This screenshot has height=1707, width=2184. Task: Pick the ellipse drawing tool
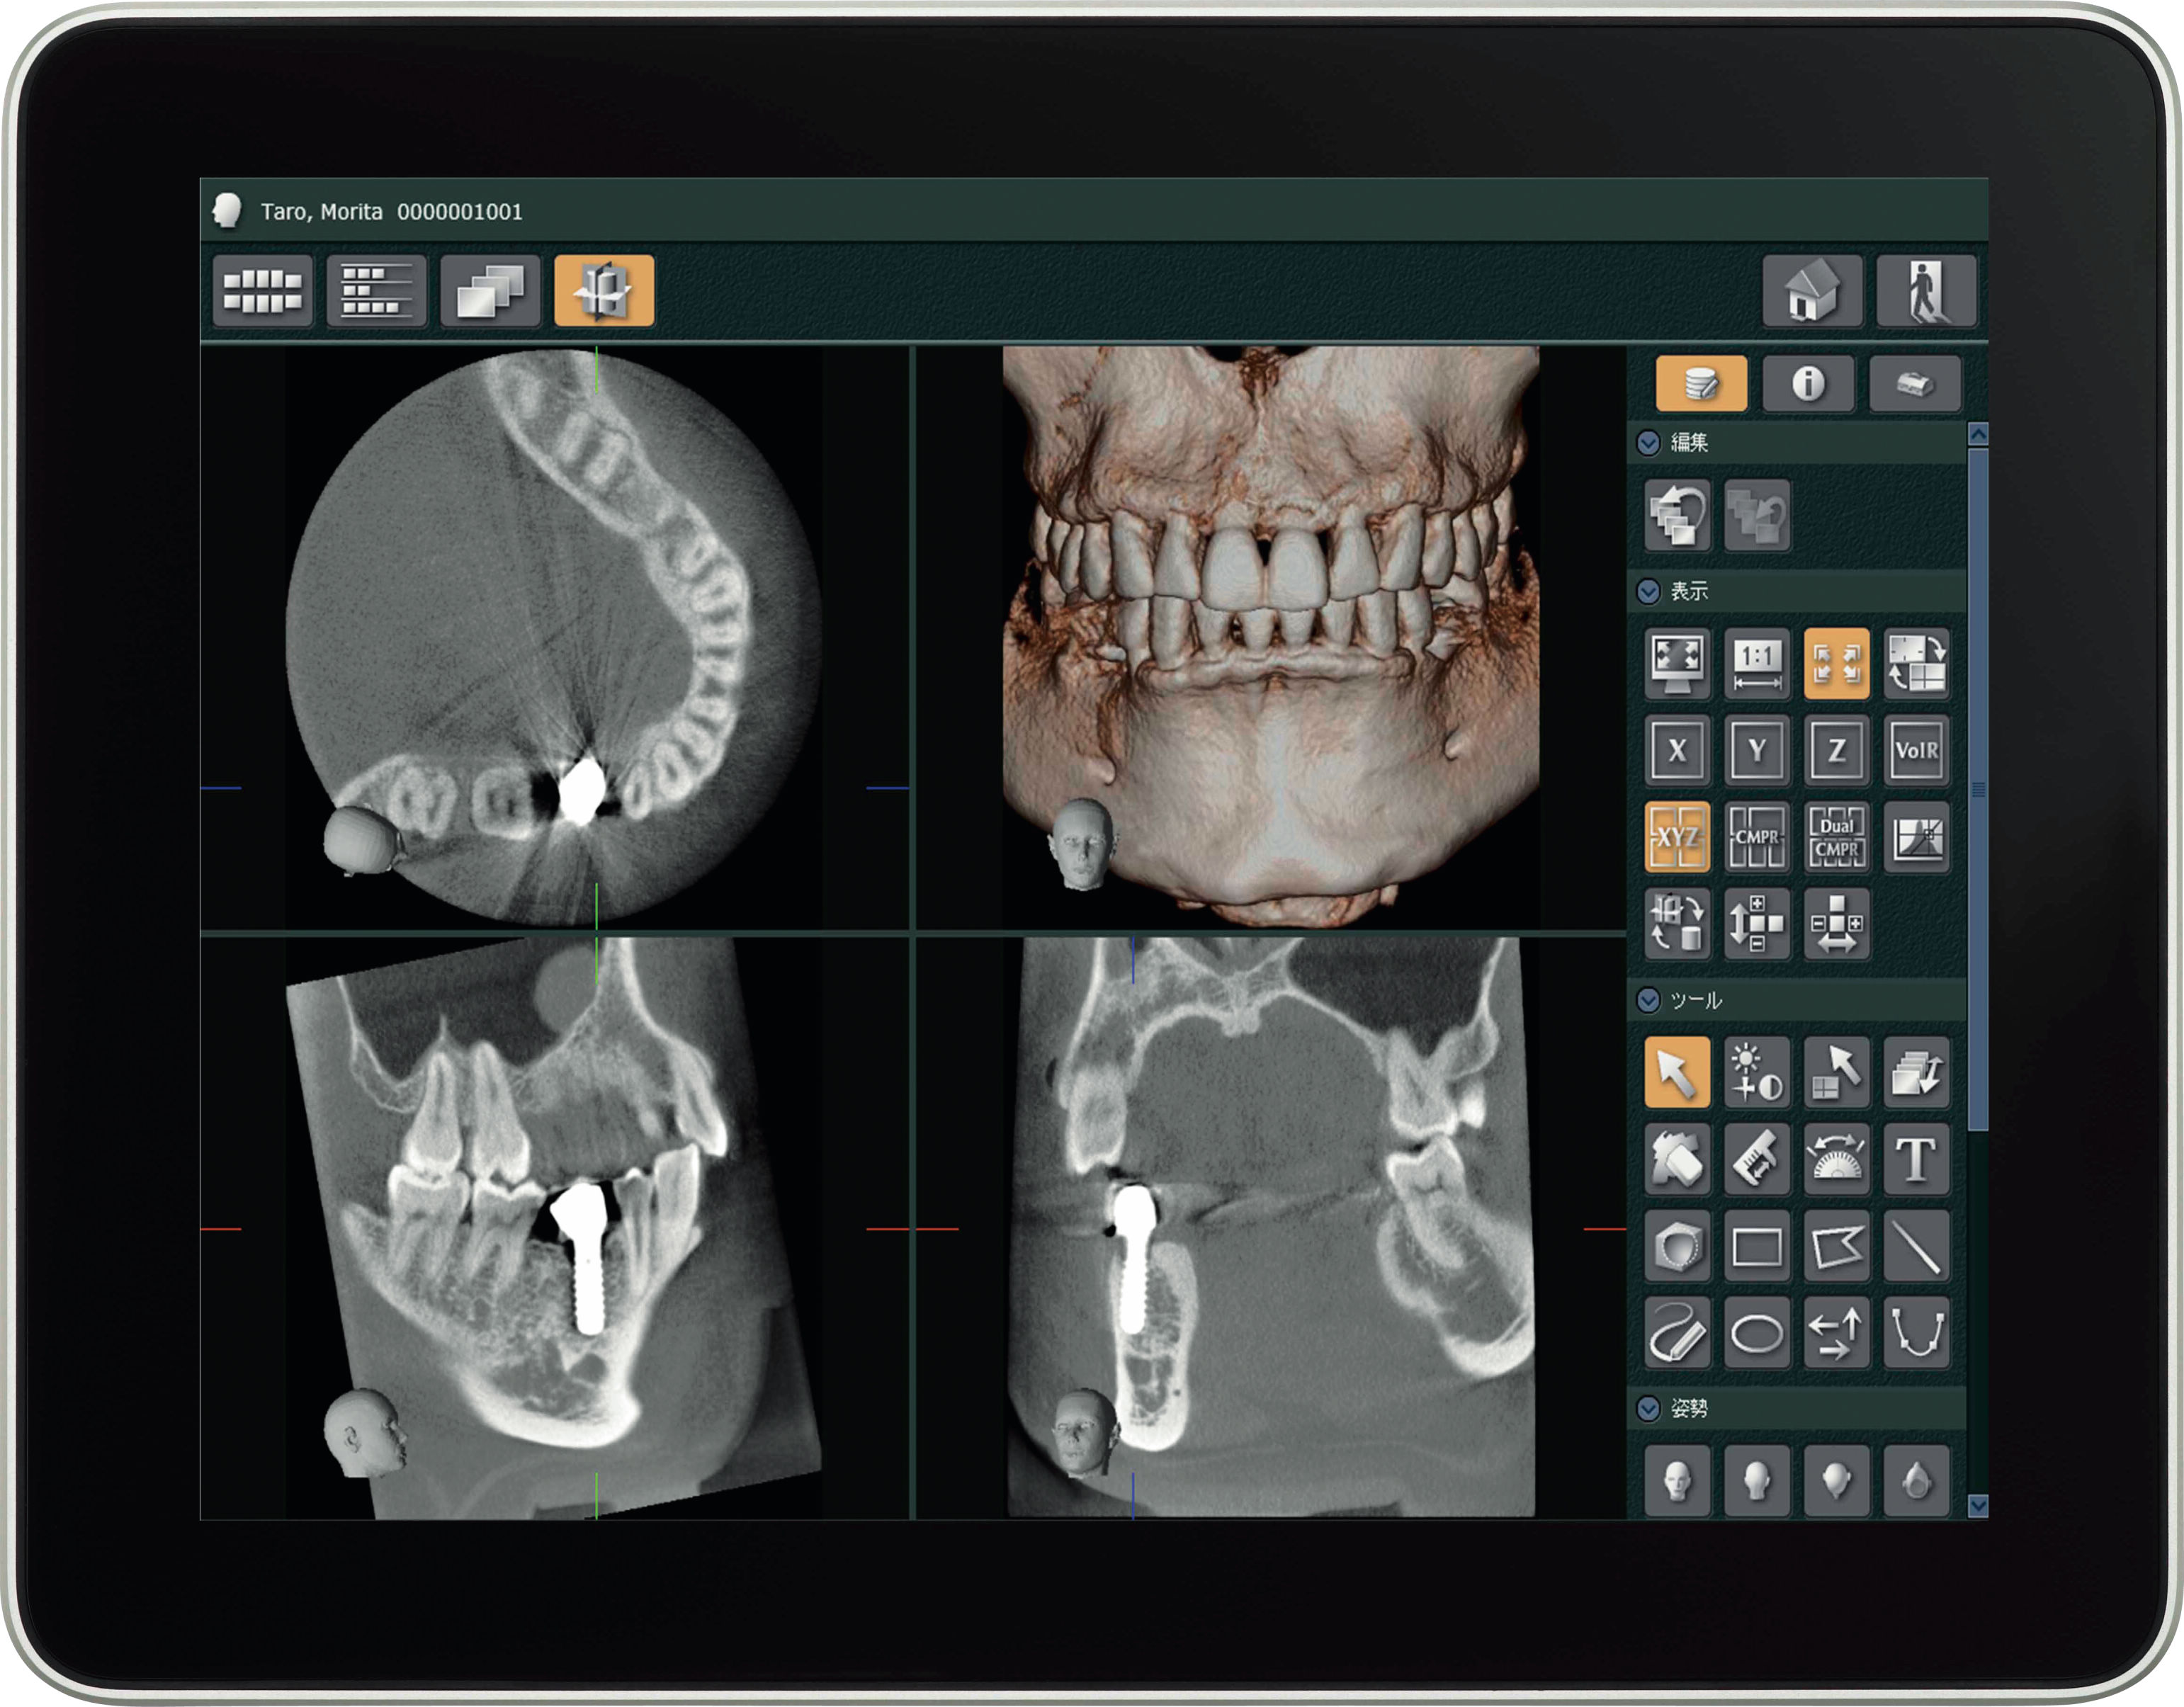click(1757, 1333)
